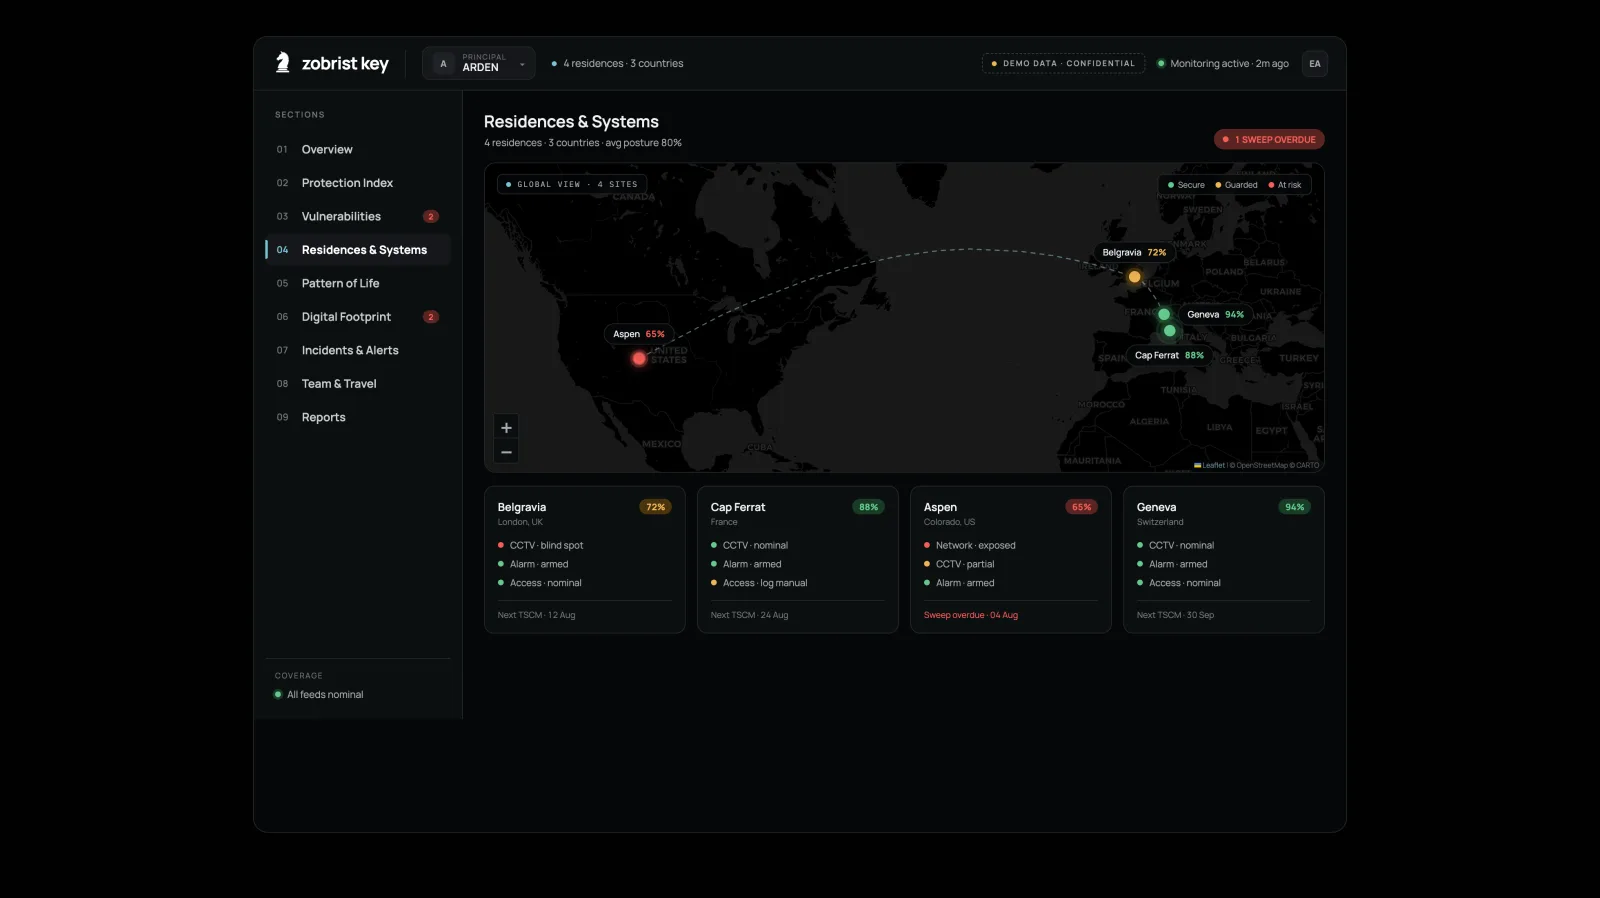Click the Cap Ferrat 88% map label
Screen dimensions: 1600x898
pyautogui.click(x=1169, y=356)
